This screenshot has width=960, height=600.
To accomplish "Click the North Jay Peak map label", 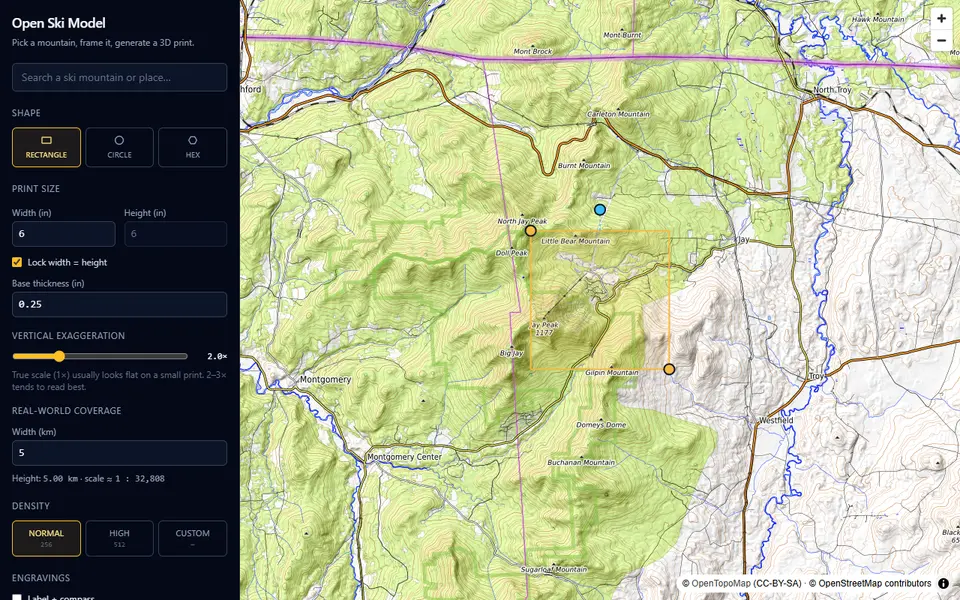I will click(522, 221).
